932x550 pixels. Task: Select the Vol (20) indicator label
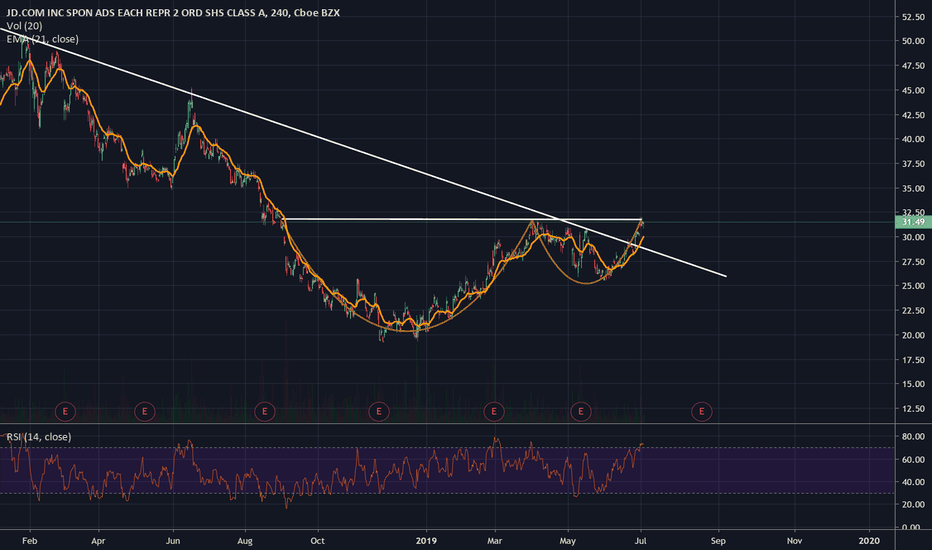click(x=24, y=26)
